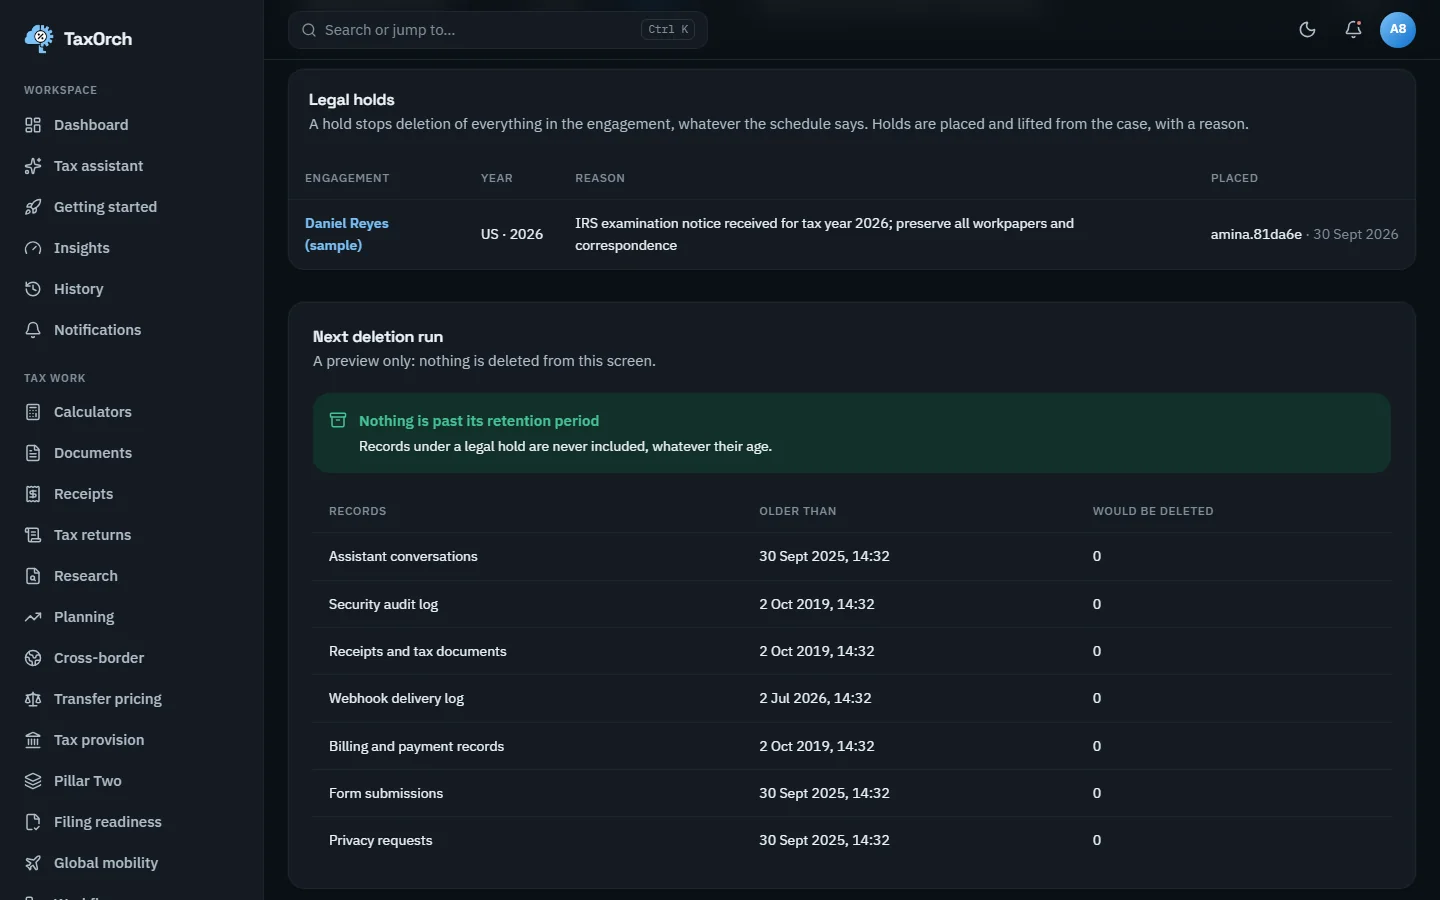Select Receipts and tax documents row
This screenshot has height=900, width=1440.
[852, 651]
